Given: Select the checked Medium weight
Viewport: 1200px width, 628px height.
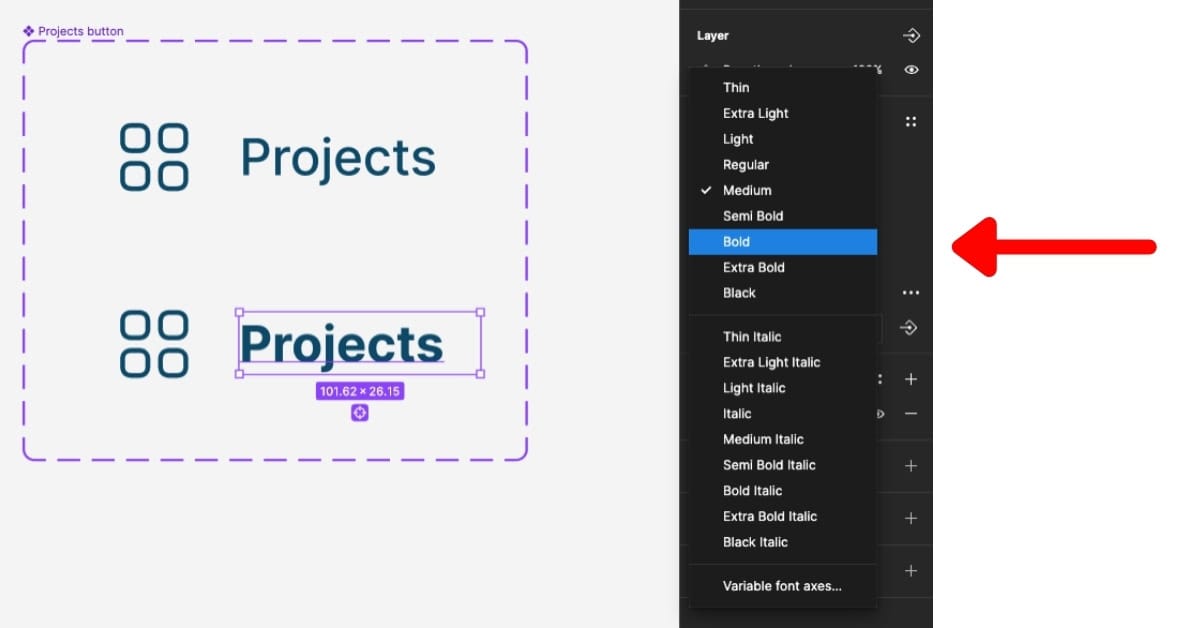Looking at the screenshot, I should (x=748, y=190).
